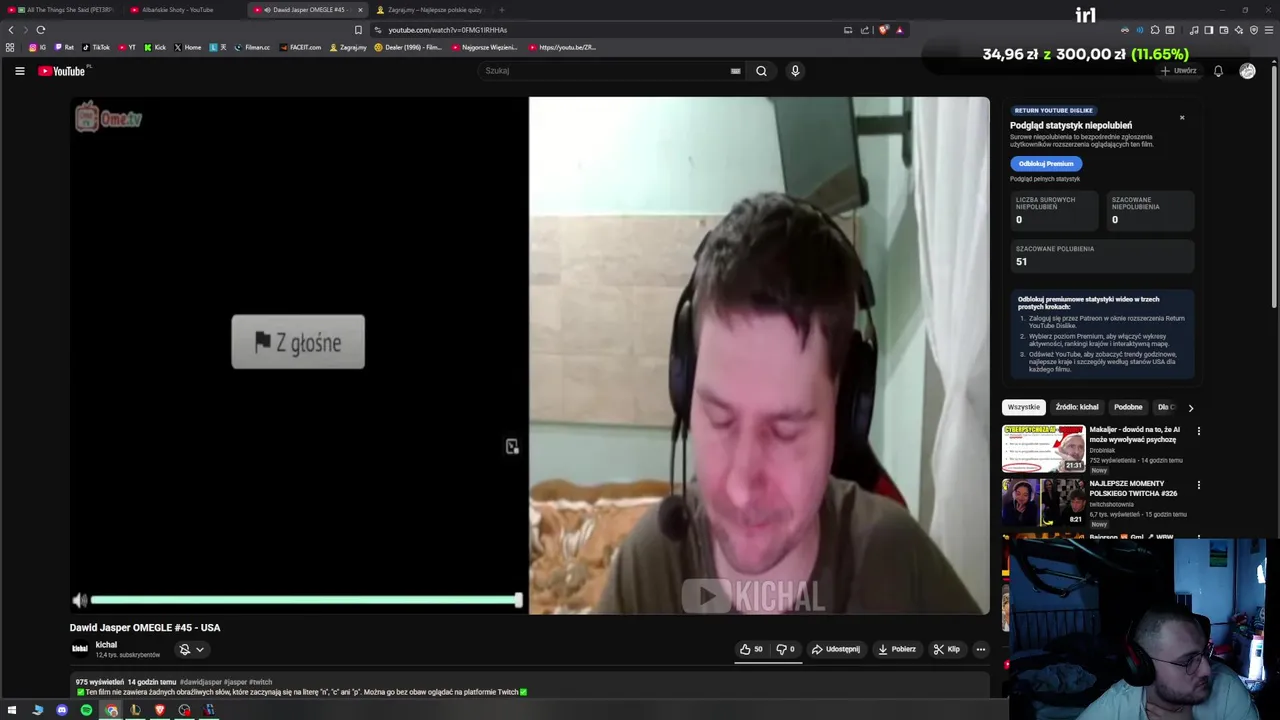This screenshot has height=720, width=1280.
Task: Adjust the green Ome.tv volume slider
Action: (x=305, y=600)
